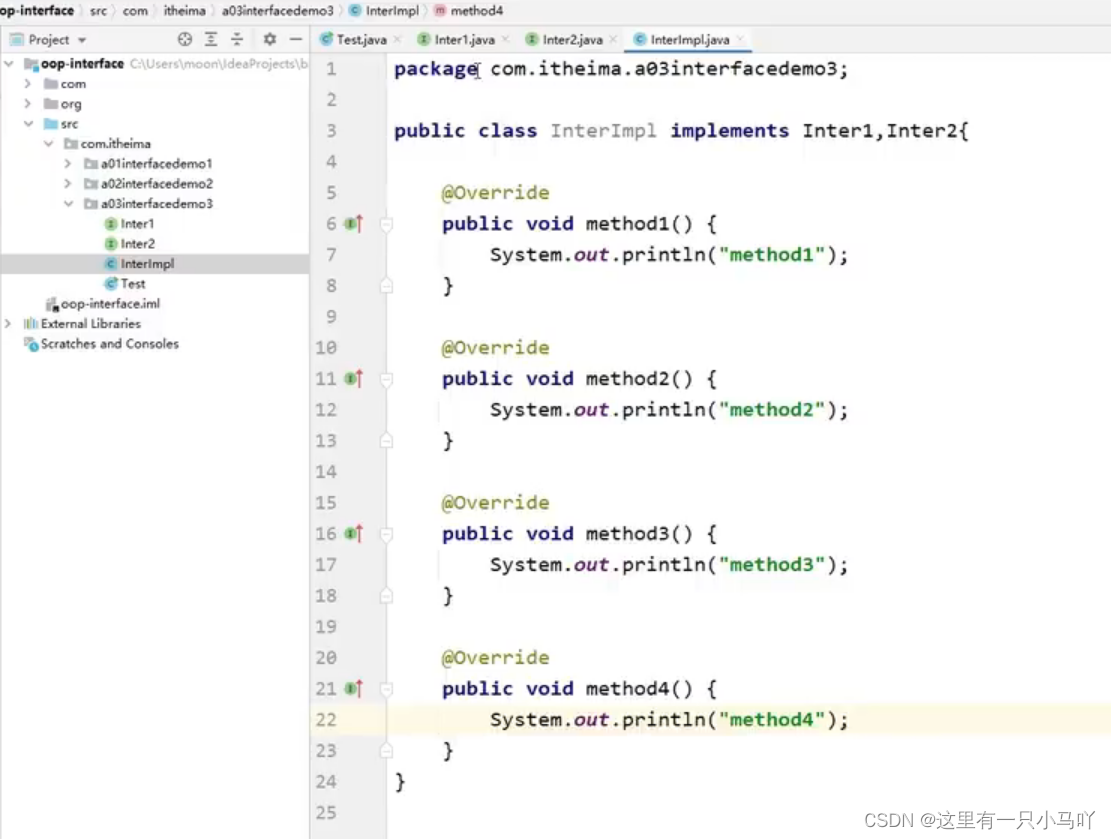The image size is (1111, 839).
Task: Click the collapse all icon in Project panel
Action: coord(237,40)
